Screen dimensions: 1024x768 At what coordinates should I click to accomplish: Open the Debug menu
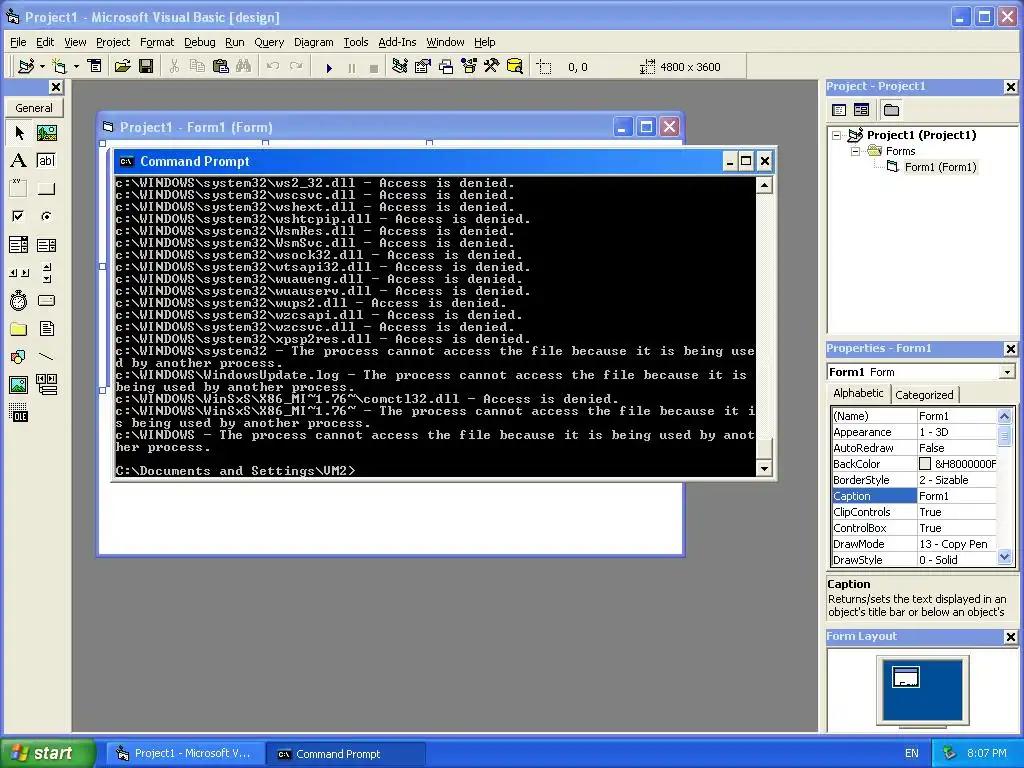coord(199,42)
